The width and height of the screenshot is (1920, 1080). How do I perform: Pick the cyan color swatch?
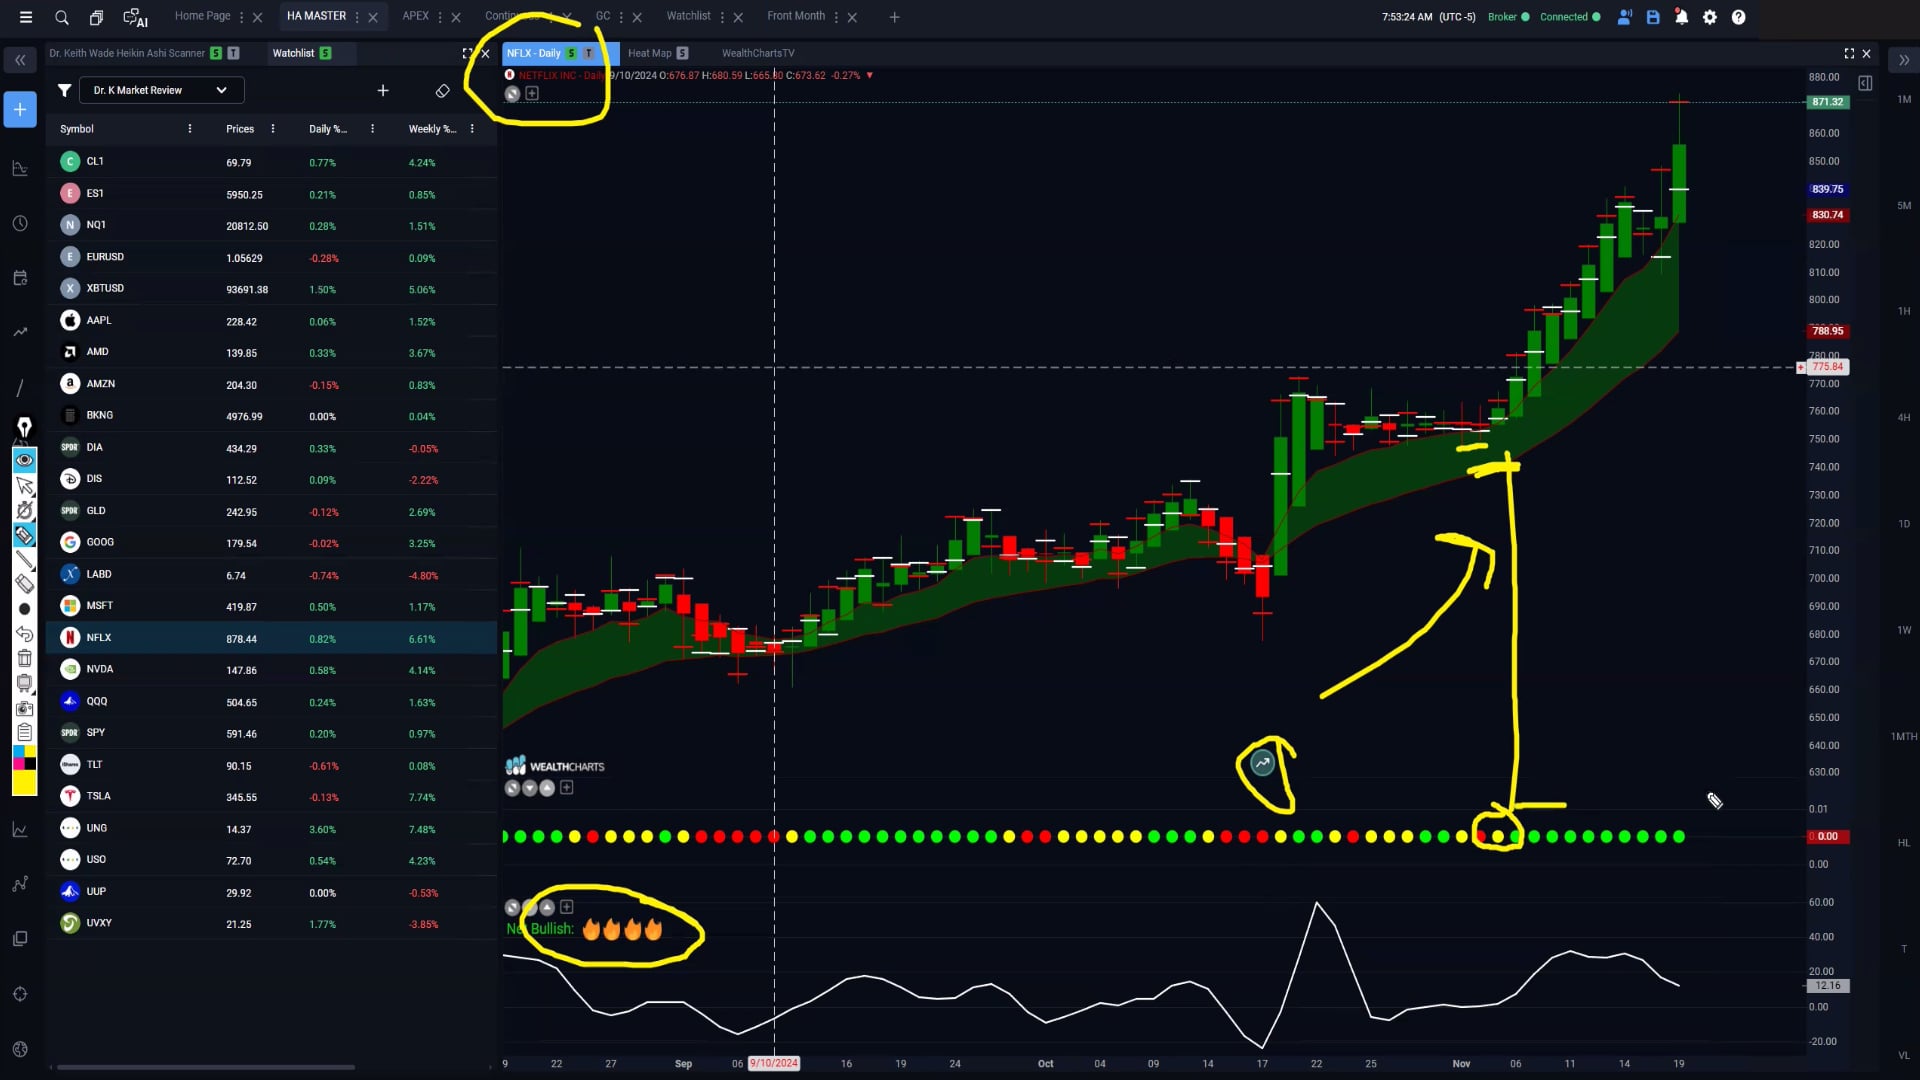click(18, 751)
